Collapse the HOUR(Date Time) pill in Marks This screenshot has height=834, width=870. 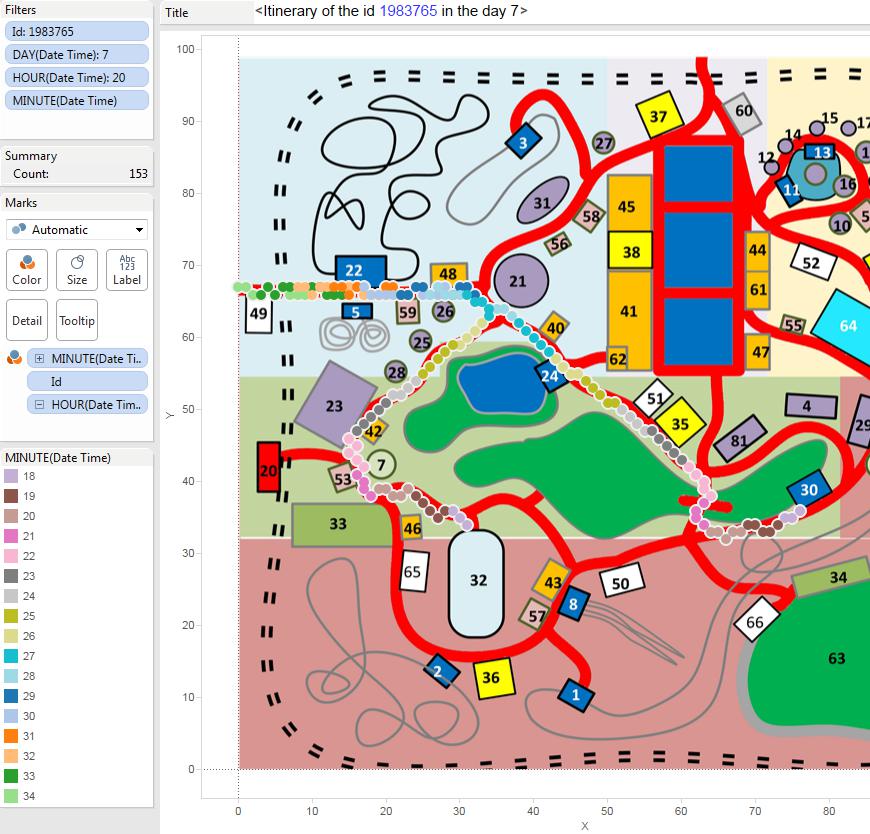point(39,404)
